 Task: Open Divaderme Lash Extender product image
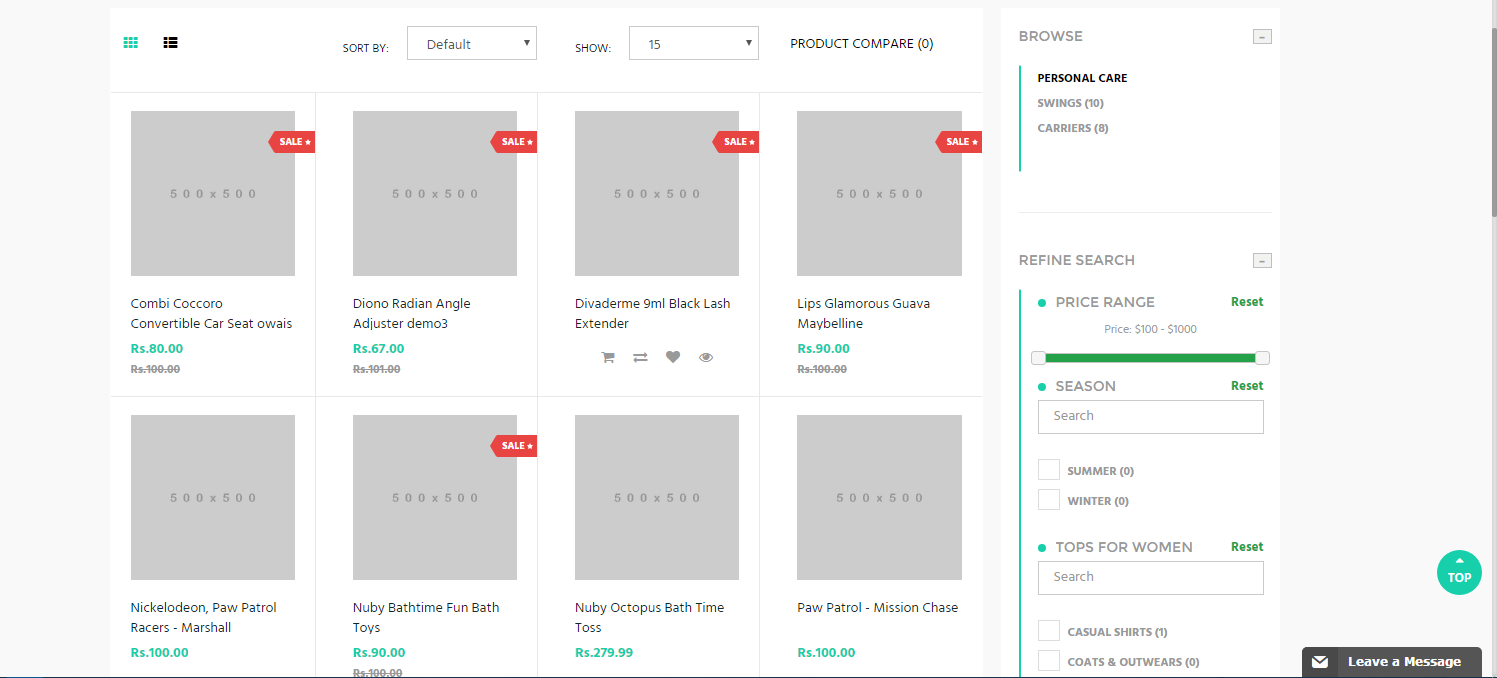pyautogui.click(x=657, y=193)
